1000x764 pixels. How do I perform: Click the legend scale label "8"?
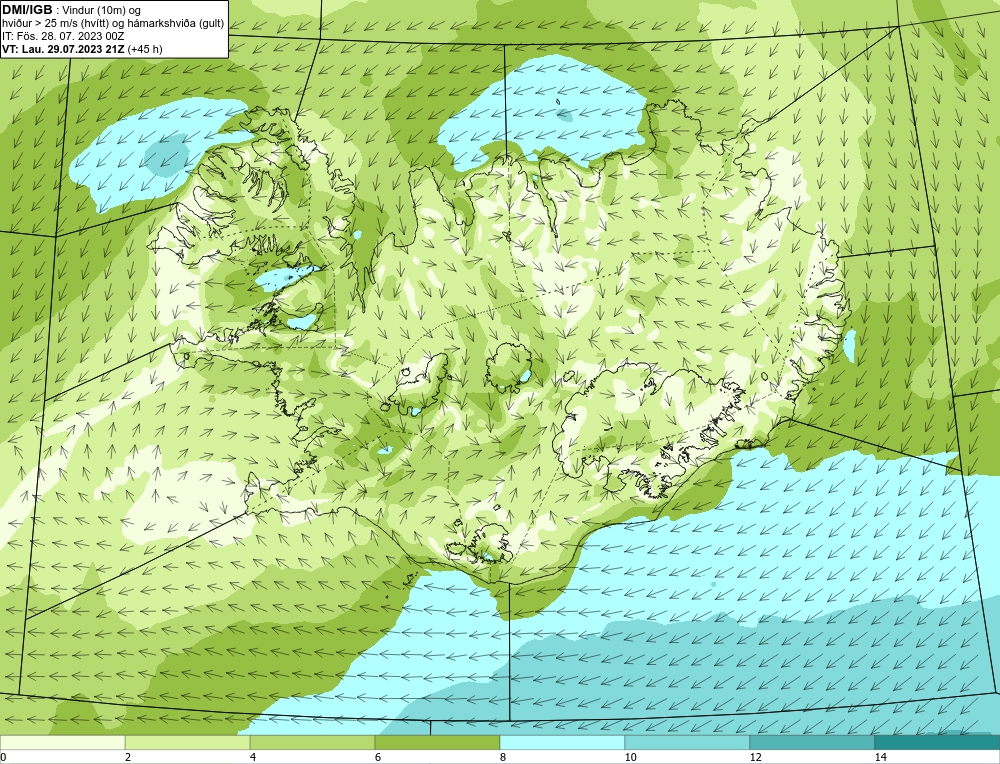point(503,757)
